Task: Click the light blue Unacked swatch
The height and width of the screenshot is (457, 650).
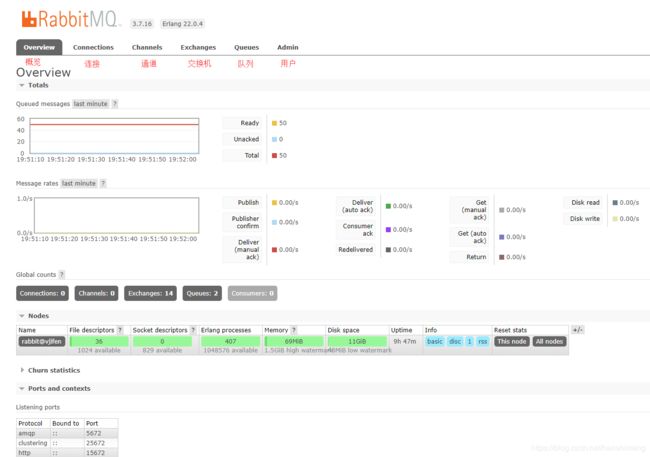Action: [274, 139]
